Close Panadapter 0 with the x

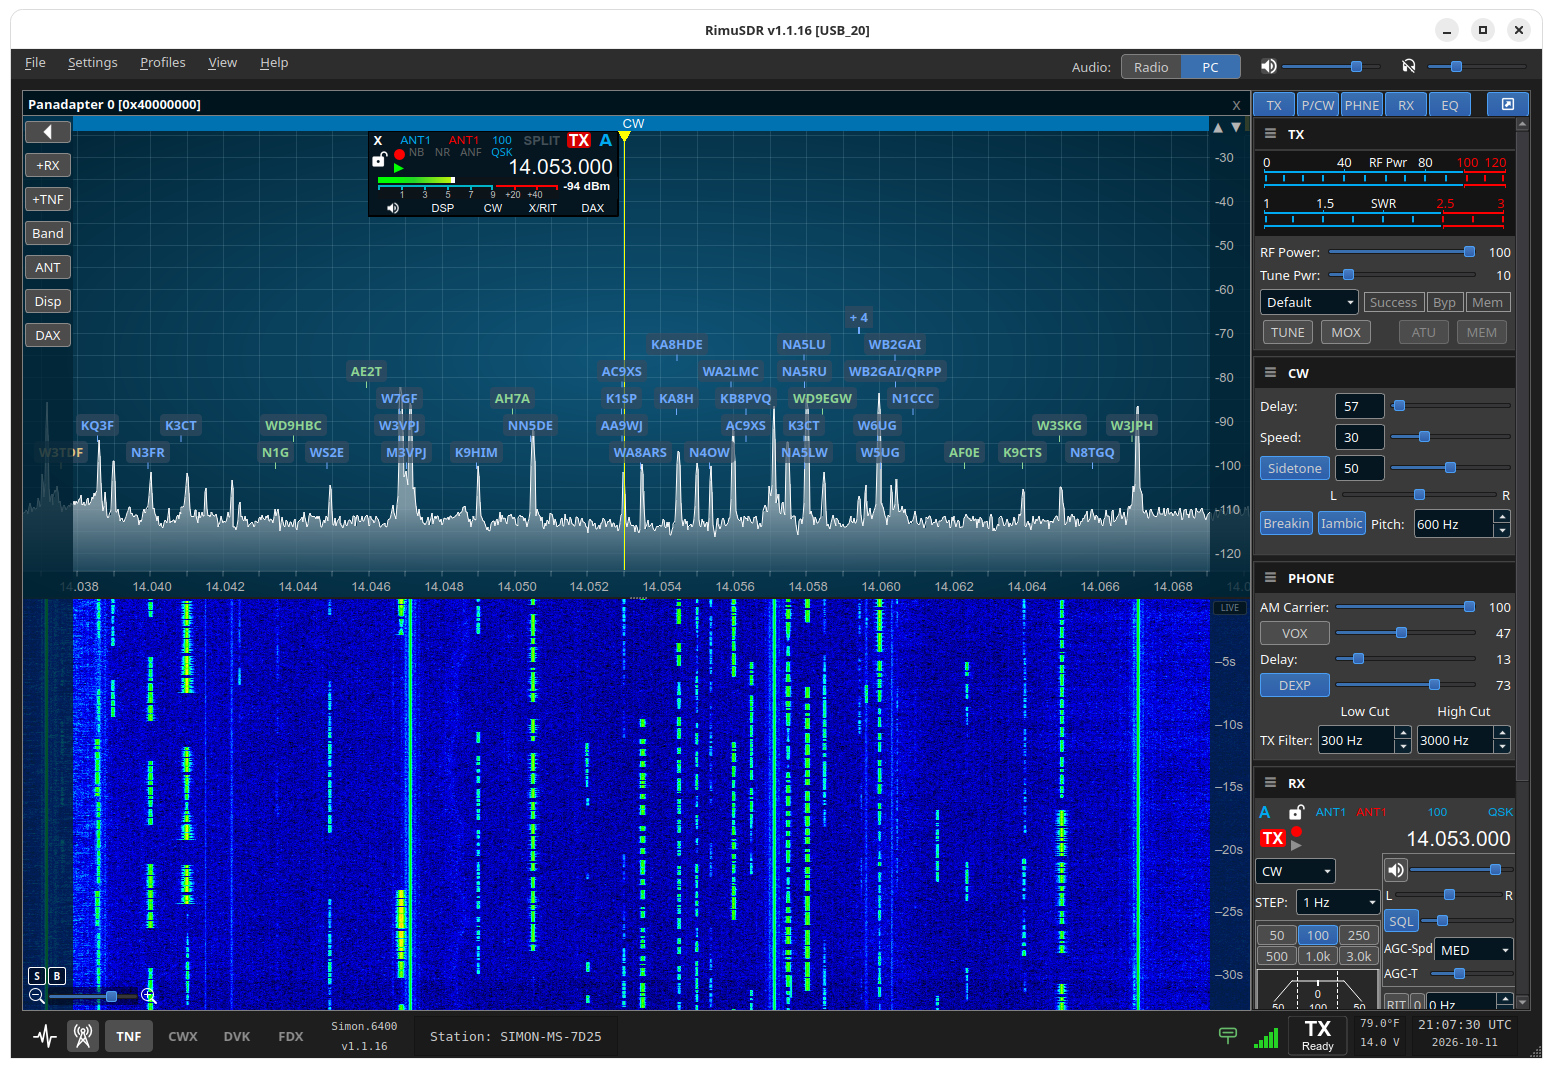tap(1236, 105)
